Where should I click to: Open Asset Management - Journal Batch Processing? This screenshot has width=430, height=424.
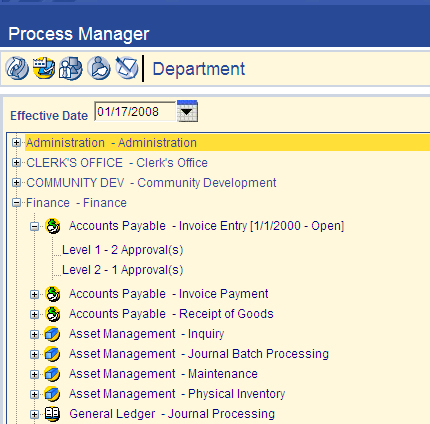point(199,354)
